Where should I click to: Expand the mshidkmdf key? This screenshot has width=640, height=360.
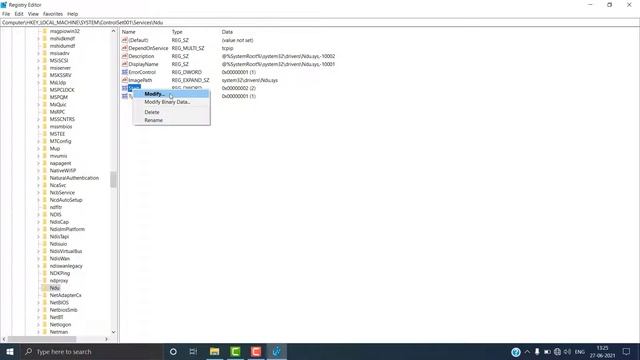pos(39,38)
